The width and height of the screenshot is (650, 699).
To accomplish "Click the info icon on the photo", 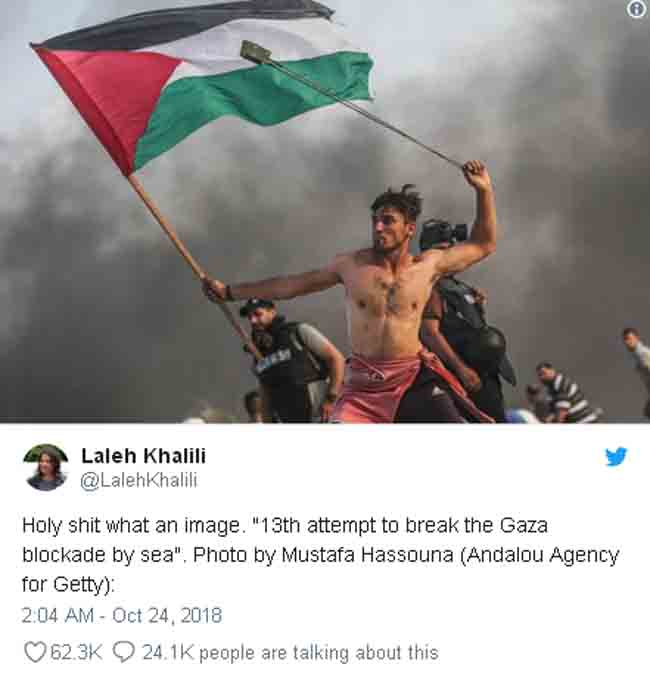I will 636,9.
